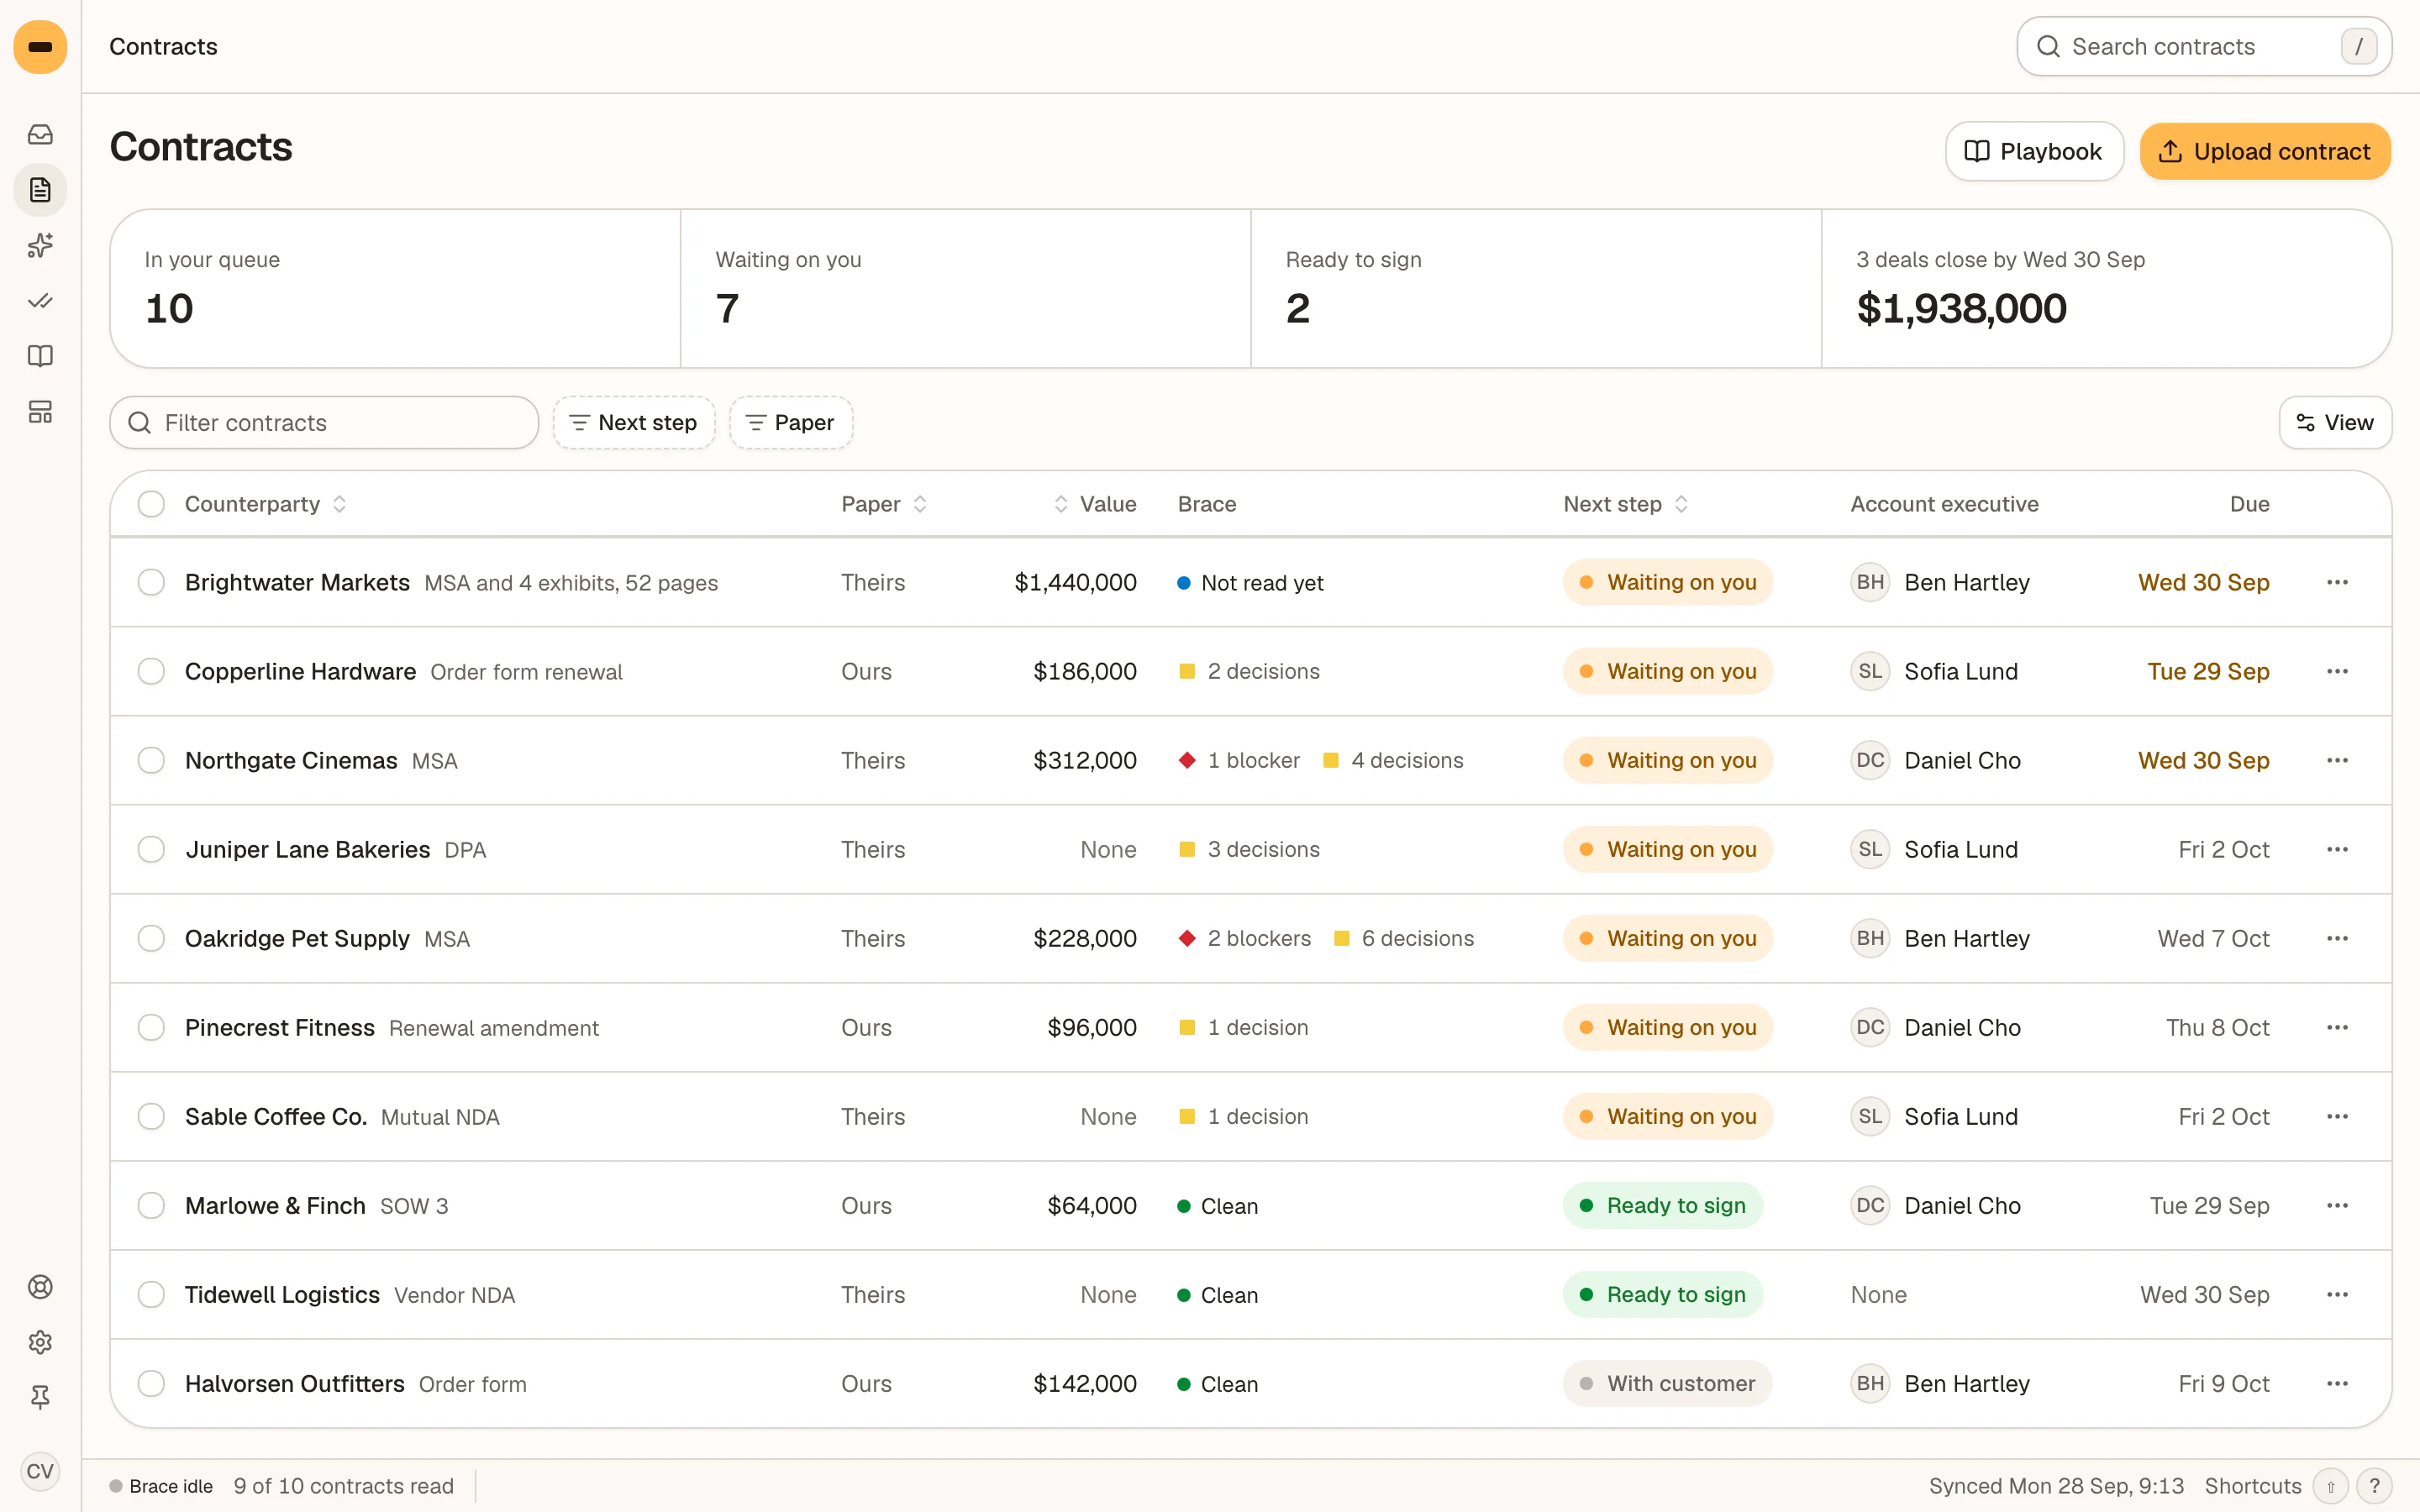Sort by Counterparty column
2420x1512 pixels.
(266, 504)
